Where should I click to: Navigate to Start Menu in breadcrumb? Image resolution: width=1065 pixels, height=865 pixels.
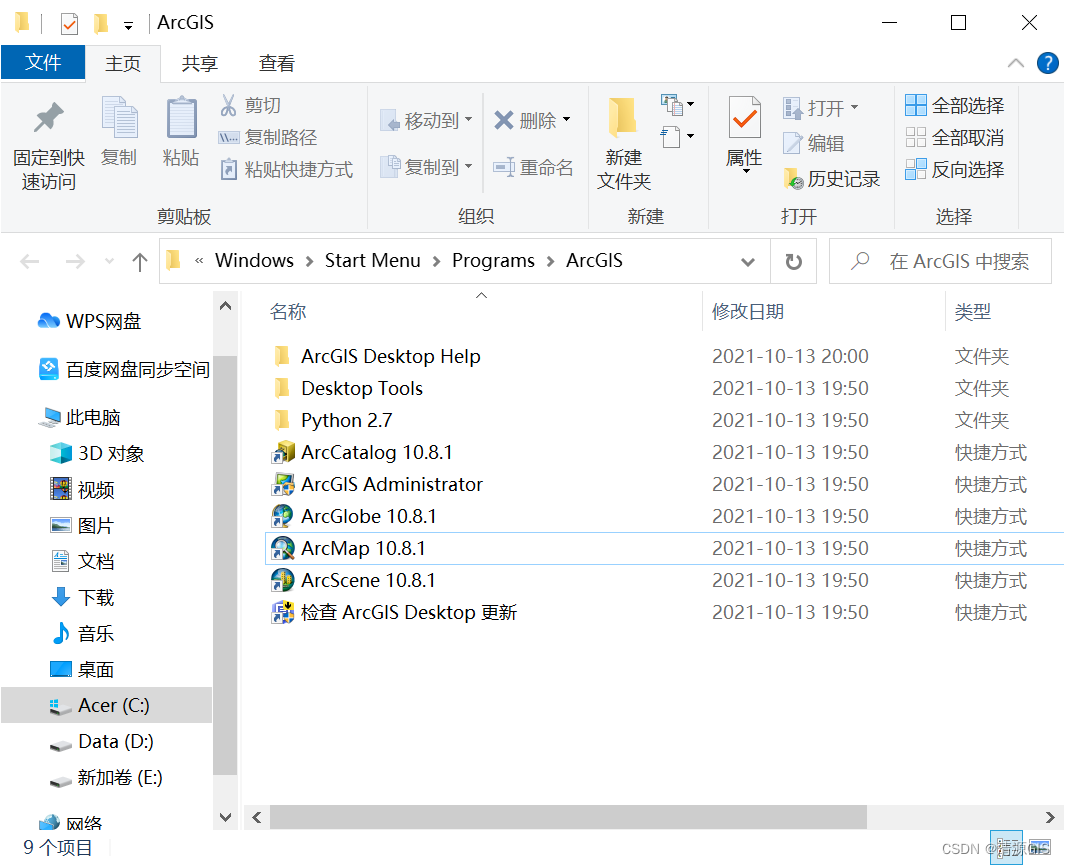point(372,261)
